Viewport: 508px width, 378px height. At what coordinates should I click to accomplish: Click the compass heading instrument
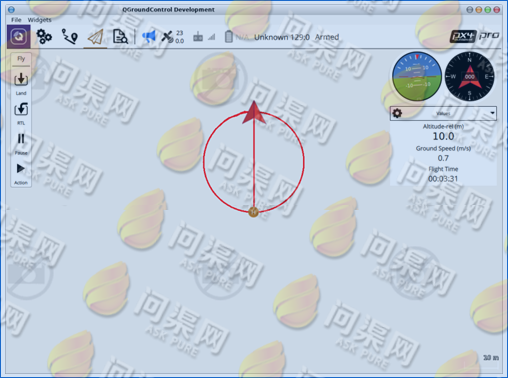tap(469, 77)
